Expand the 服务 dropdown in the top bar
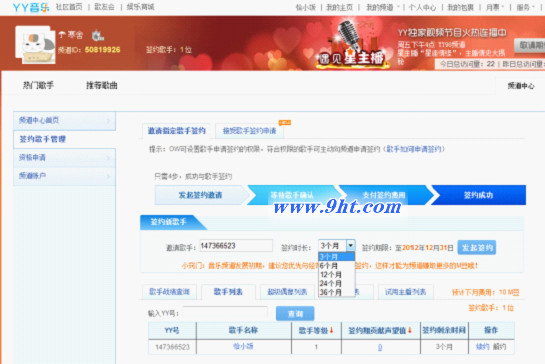The width and height of the screenshot is (545, 364). (525, 7)
